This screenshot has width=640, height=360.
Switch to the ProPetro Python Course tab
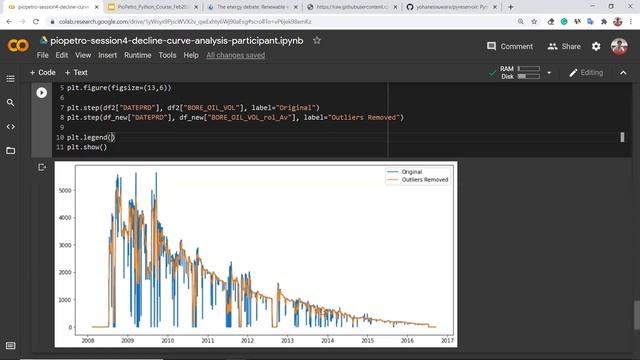pyautogui.click(x=152, y=7)
